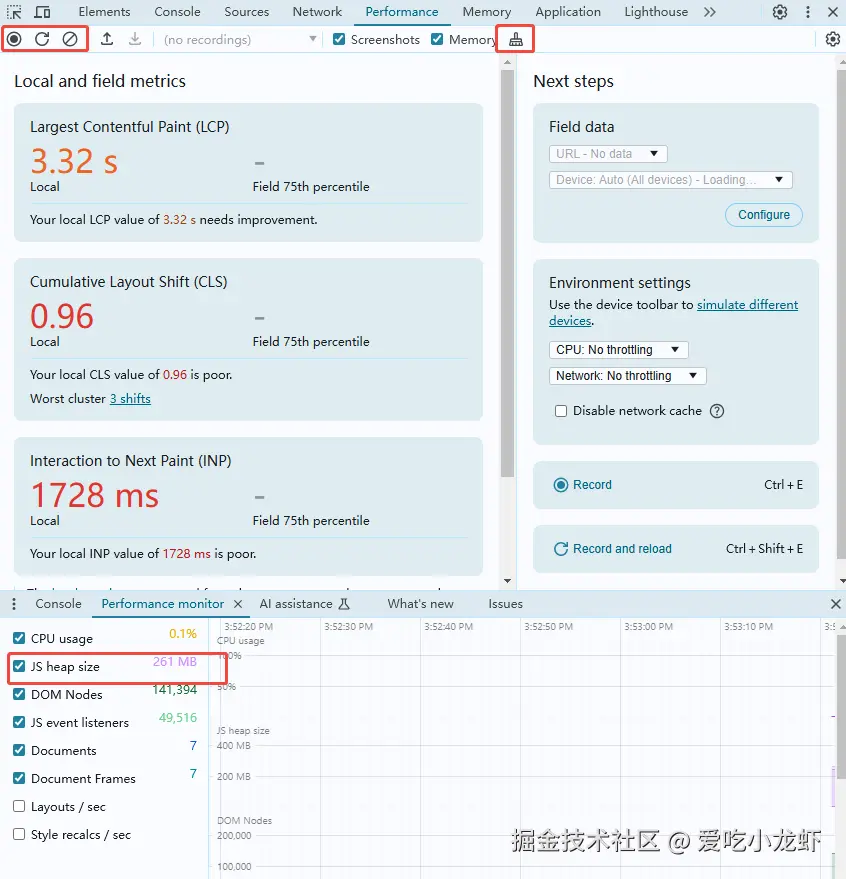Image resolution: width=846 pixels, height=879 pixels.
Task: Start recording with the circle record icon
Action: (x=15, y=39)
